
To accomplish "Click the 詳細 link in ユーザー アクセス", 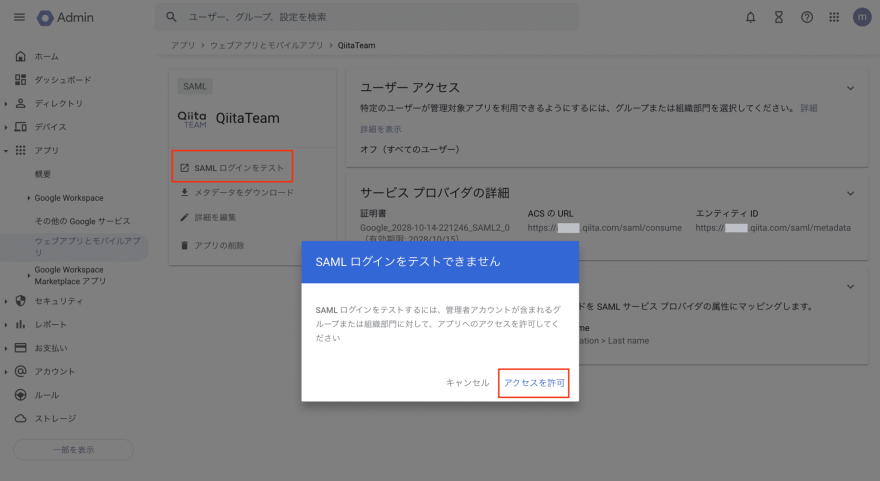I will pyautogui.click(x=809, y=108).
